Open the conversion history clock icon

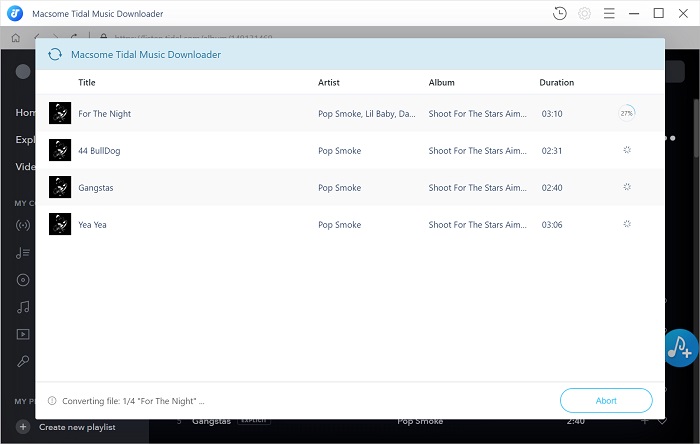click(559, 13)
